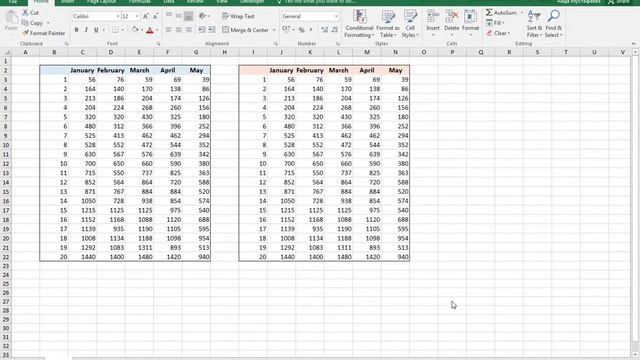Open the Alignment dialog launcher
The height and width of the screenshot is (360, 640).
tap(276, 44)
